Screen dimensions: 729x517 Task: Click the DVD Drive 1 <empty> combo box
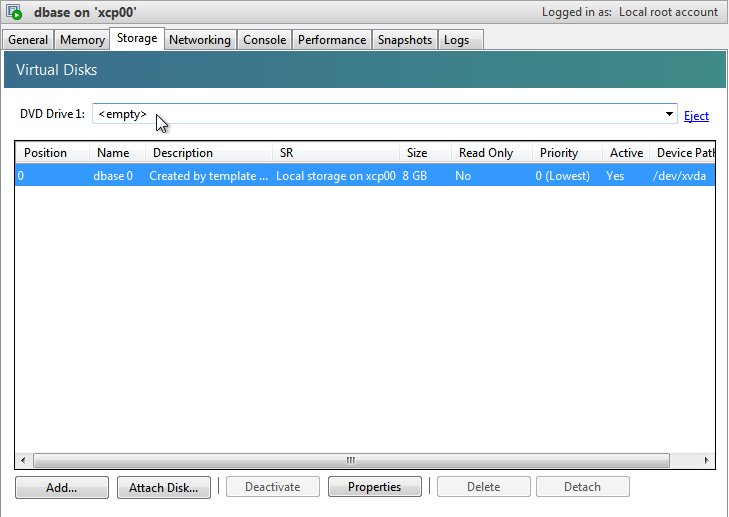click(x=384, y=114)
